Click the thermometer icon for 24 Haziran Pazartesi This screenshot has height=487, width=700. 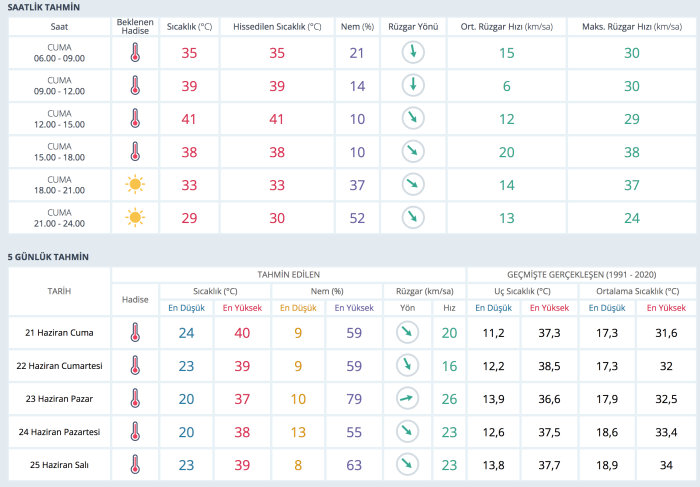pos(134,431)
